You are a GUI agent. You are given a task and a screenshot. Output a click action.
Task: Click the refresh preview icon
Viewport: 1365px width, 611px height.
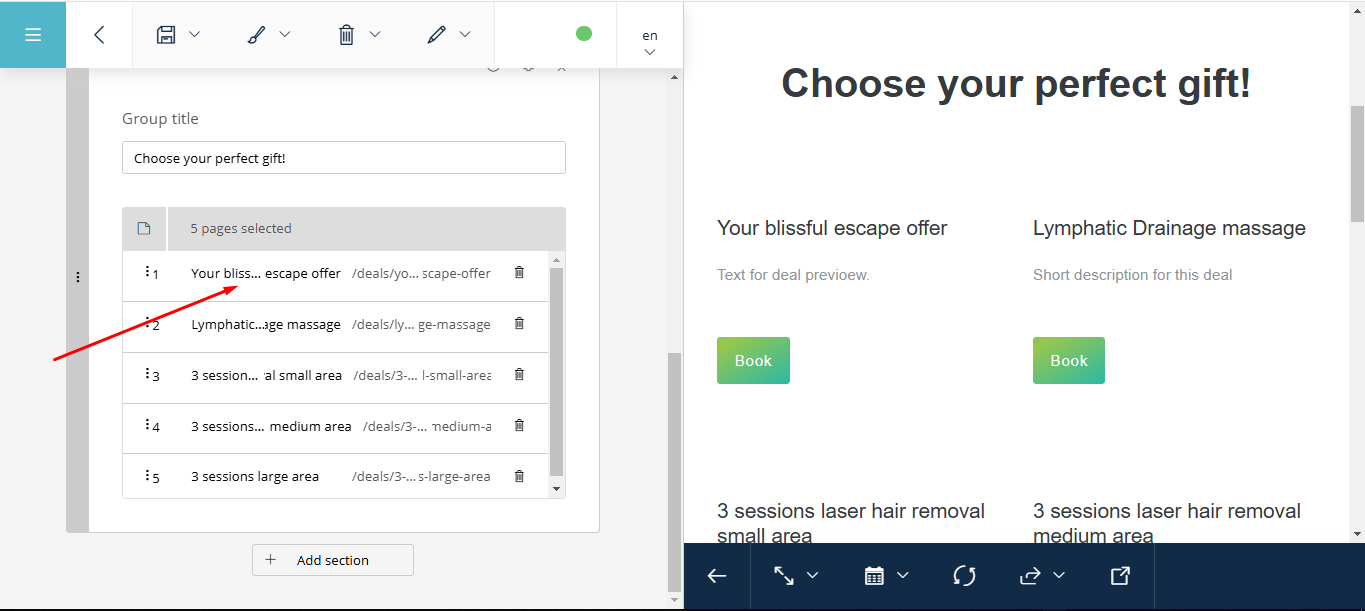(x=964, y=576)
